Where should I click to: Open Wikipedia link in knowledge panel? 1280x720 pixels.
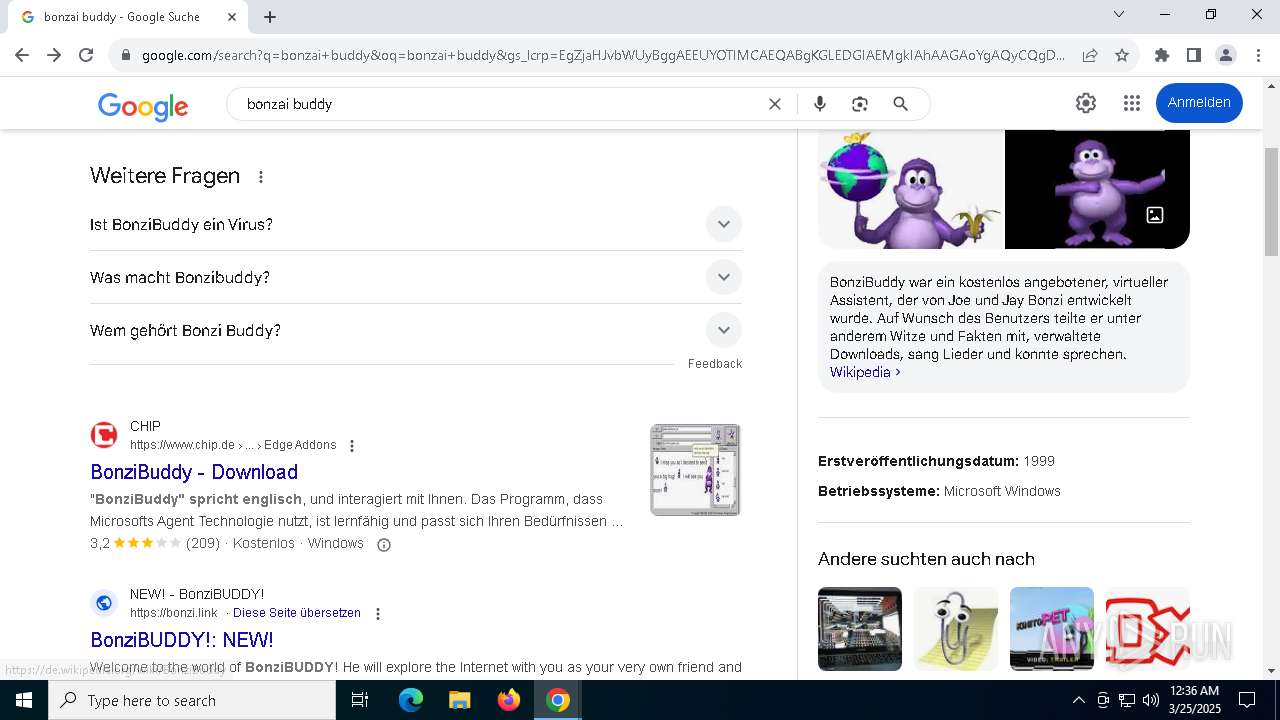tap(865, 372)
